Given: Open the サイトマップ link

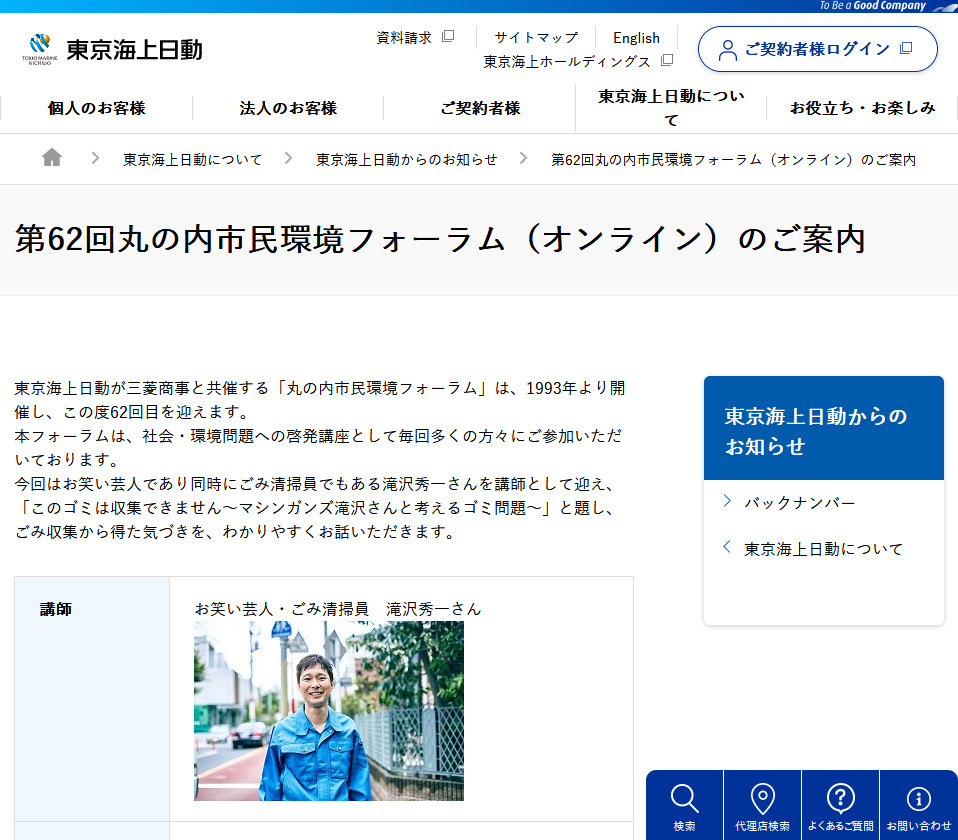Looking at the screenshot, I should click(535, 37).
